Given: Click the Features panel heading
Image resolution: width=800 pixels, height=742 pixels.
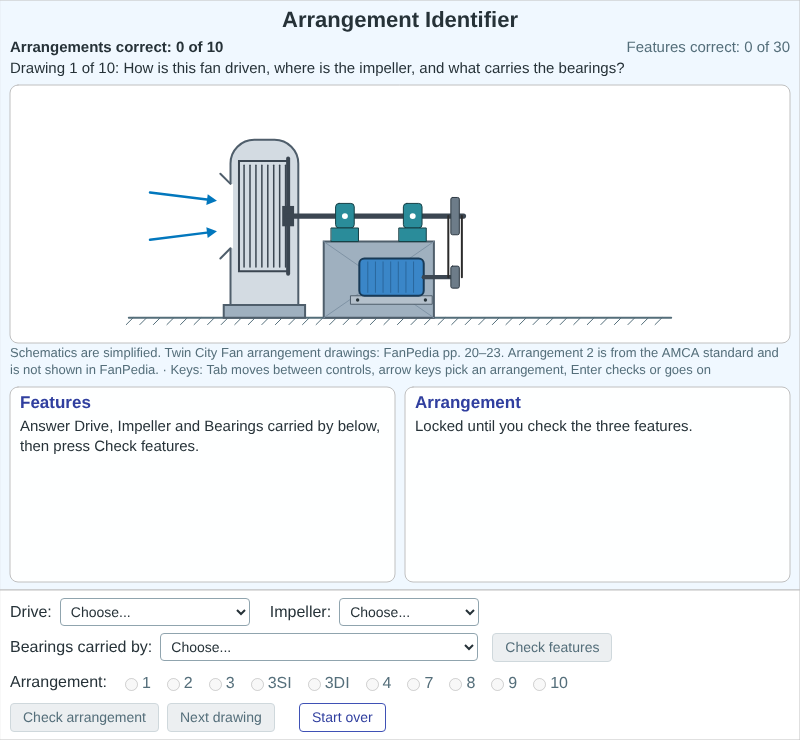Looking at the screenshot, I should [55, 402].
